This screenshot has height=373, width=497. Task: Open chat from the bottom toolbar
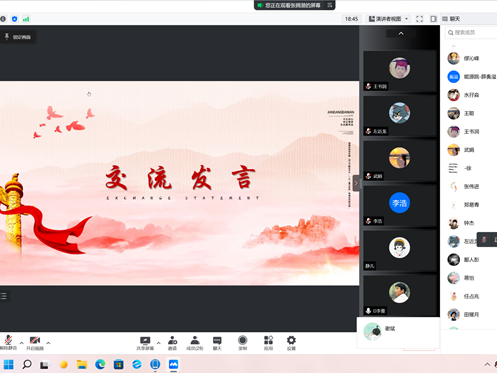[217, 343]
